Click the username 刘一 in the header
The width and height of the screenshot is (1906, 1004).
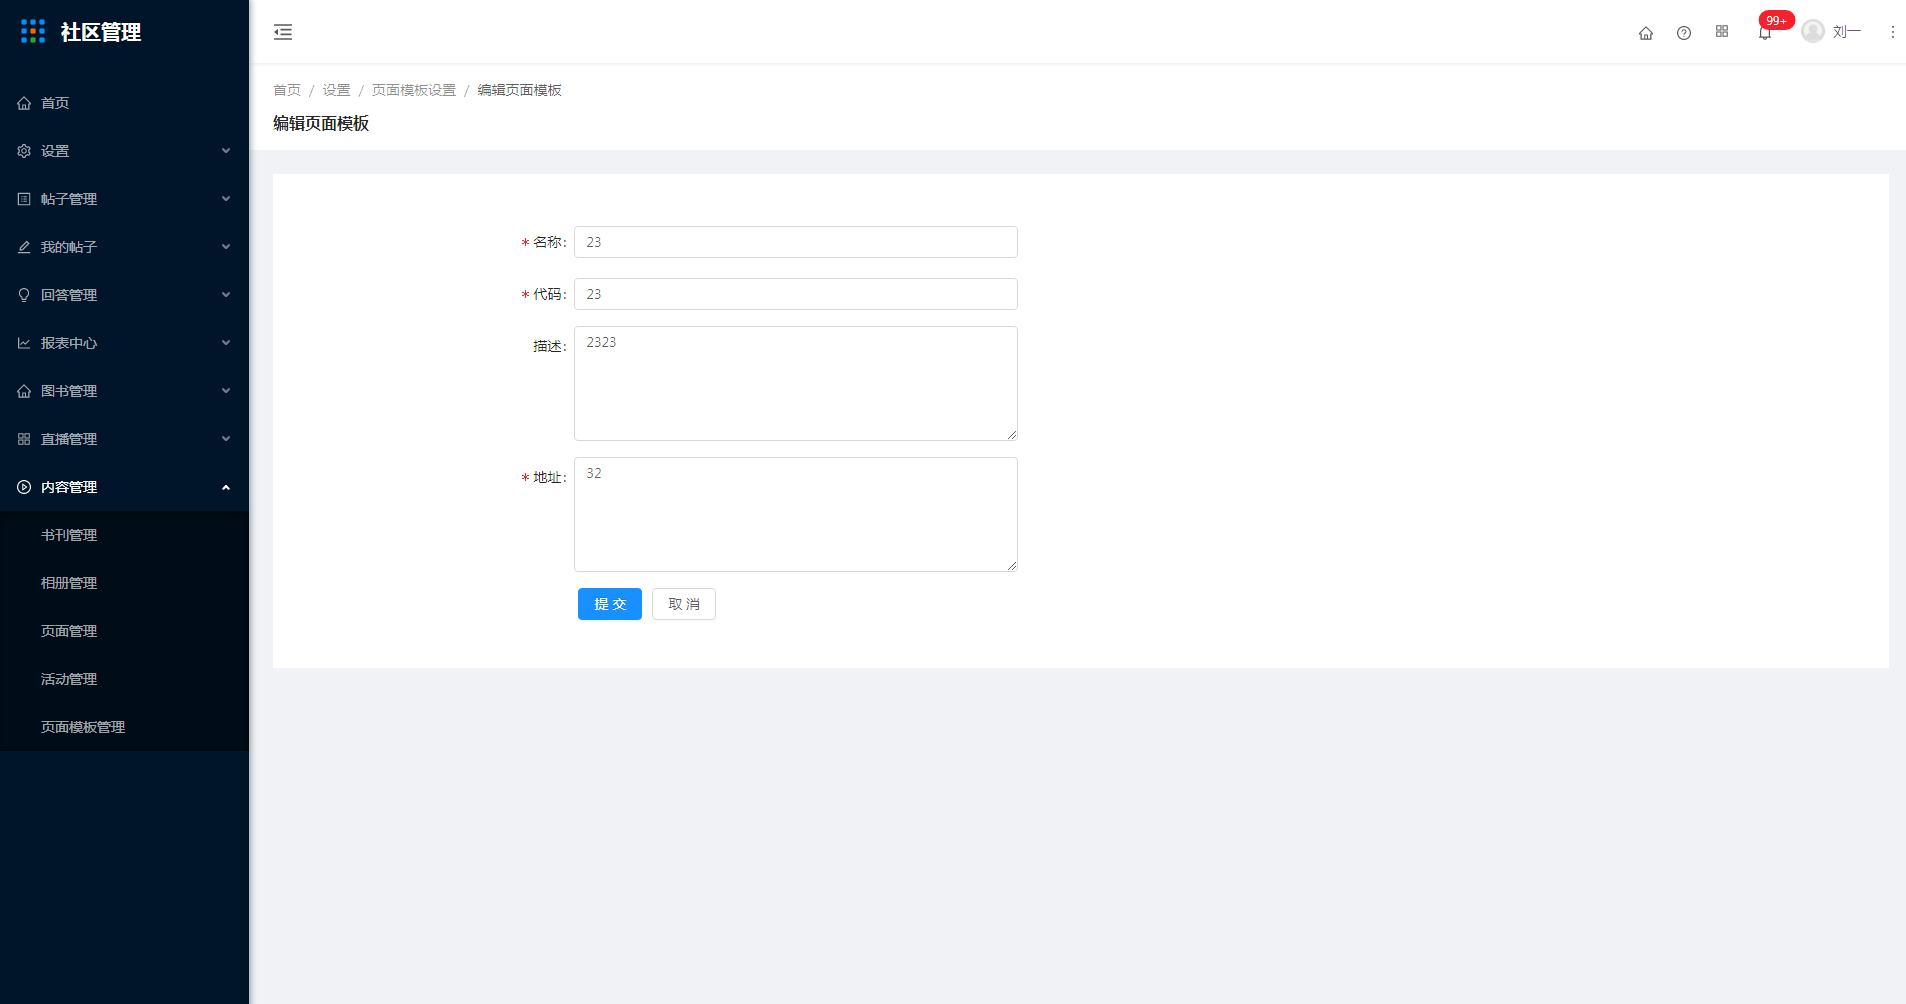pyautogui.click(x=1846, y=32)
